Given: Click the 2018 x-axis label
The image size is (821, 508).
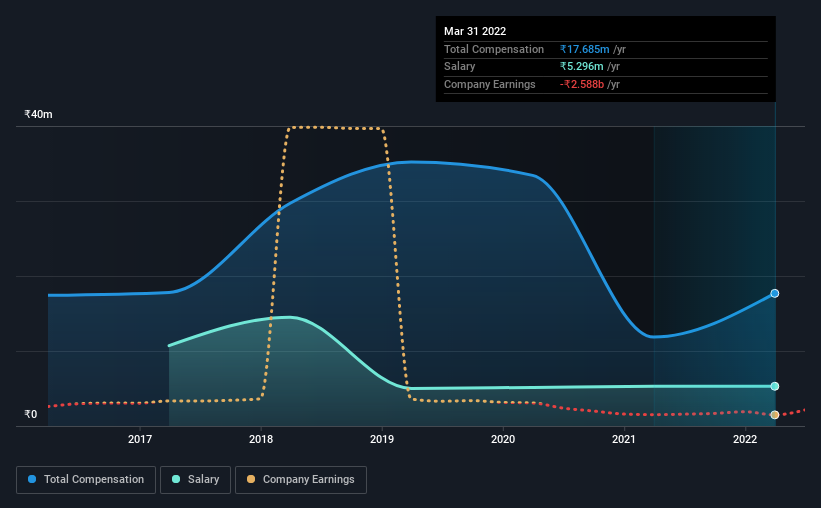Looking at the screenshot, I should (x=261, y=439).
